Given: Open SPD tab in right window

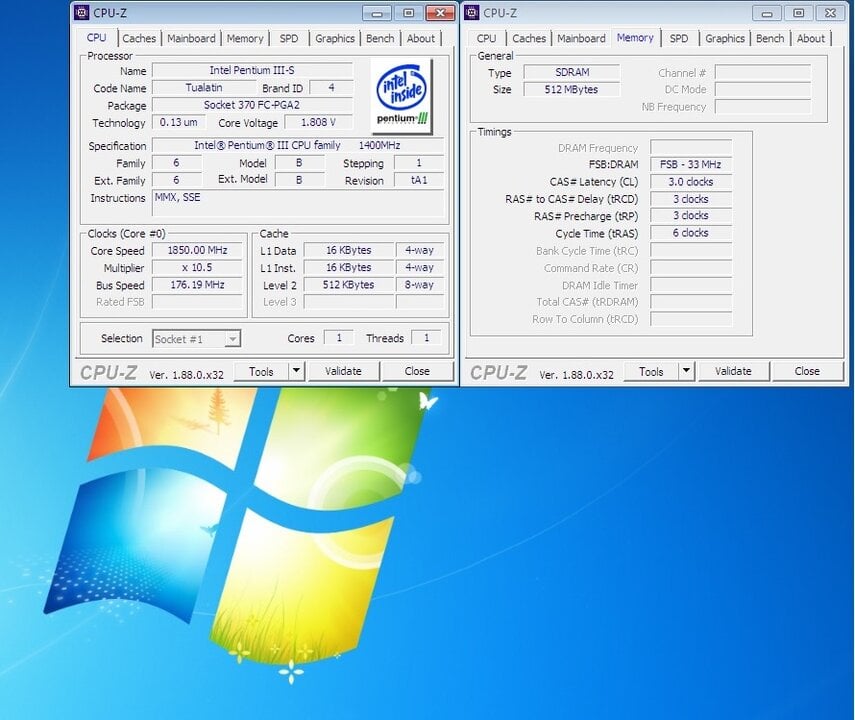Looking at the screenshot, I should 679,38.
